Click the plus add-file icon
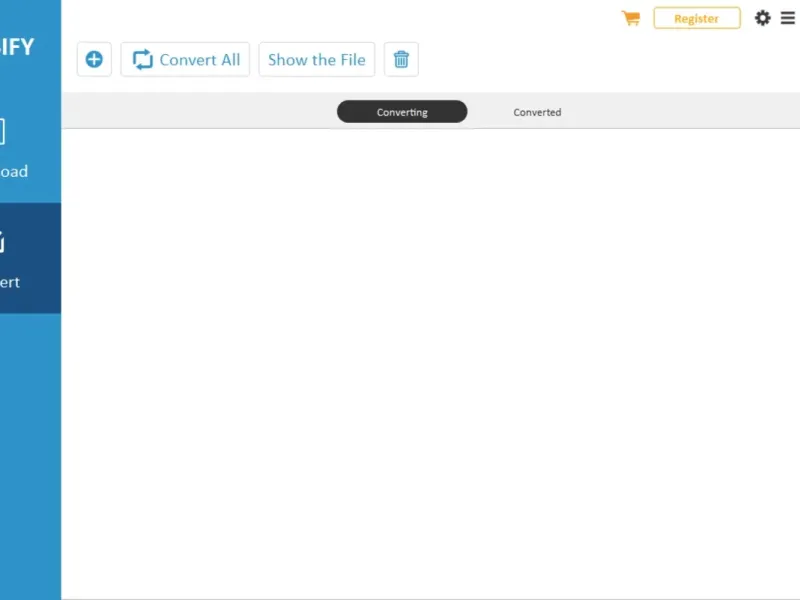 pos(94,59)
